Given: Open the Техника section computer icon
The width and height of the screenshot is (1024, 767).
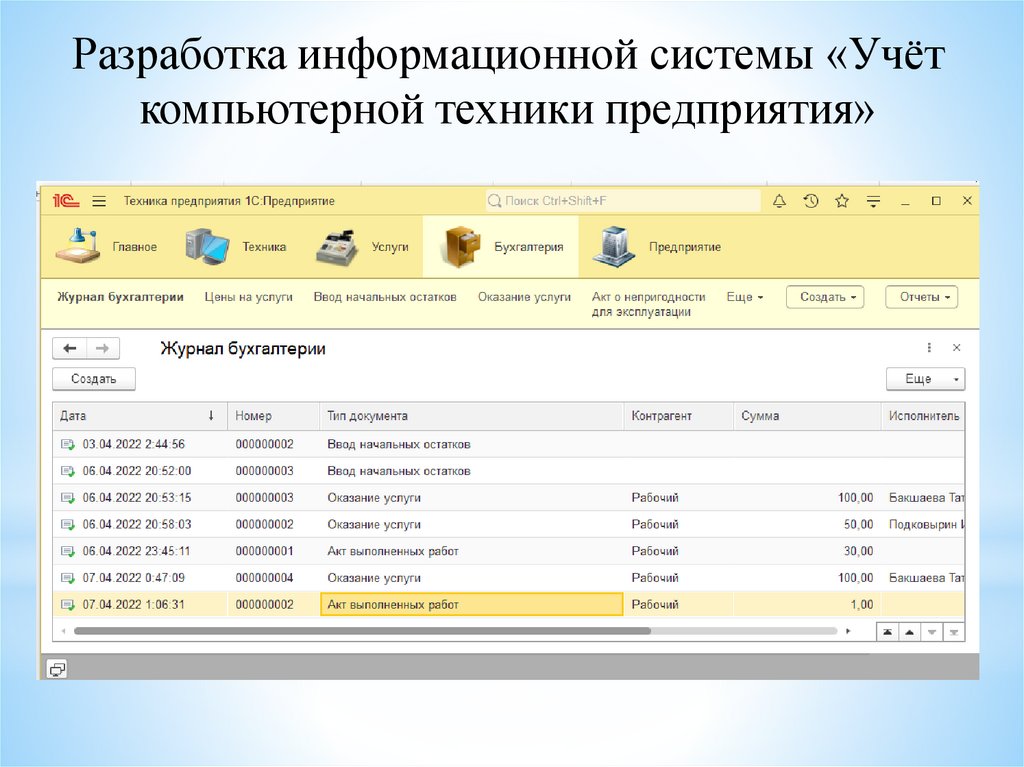Looking at the screenshot, I should (208, 246).
